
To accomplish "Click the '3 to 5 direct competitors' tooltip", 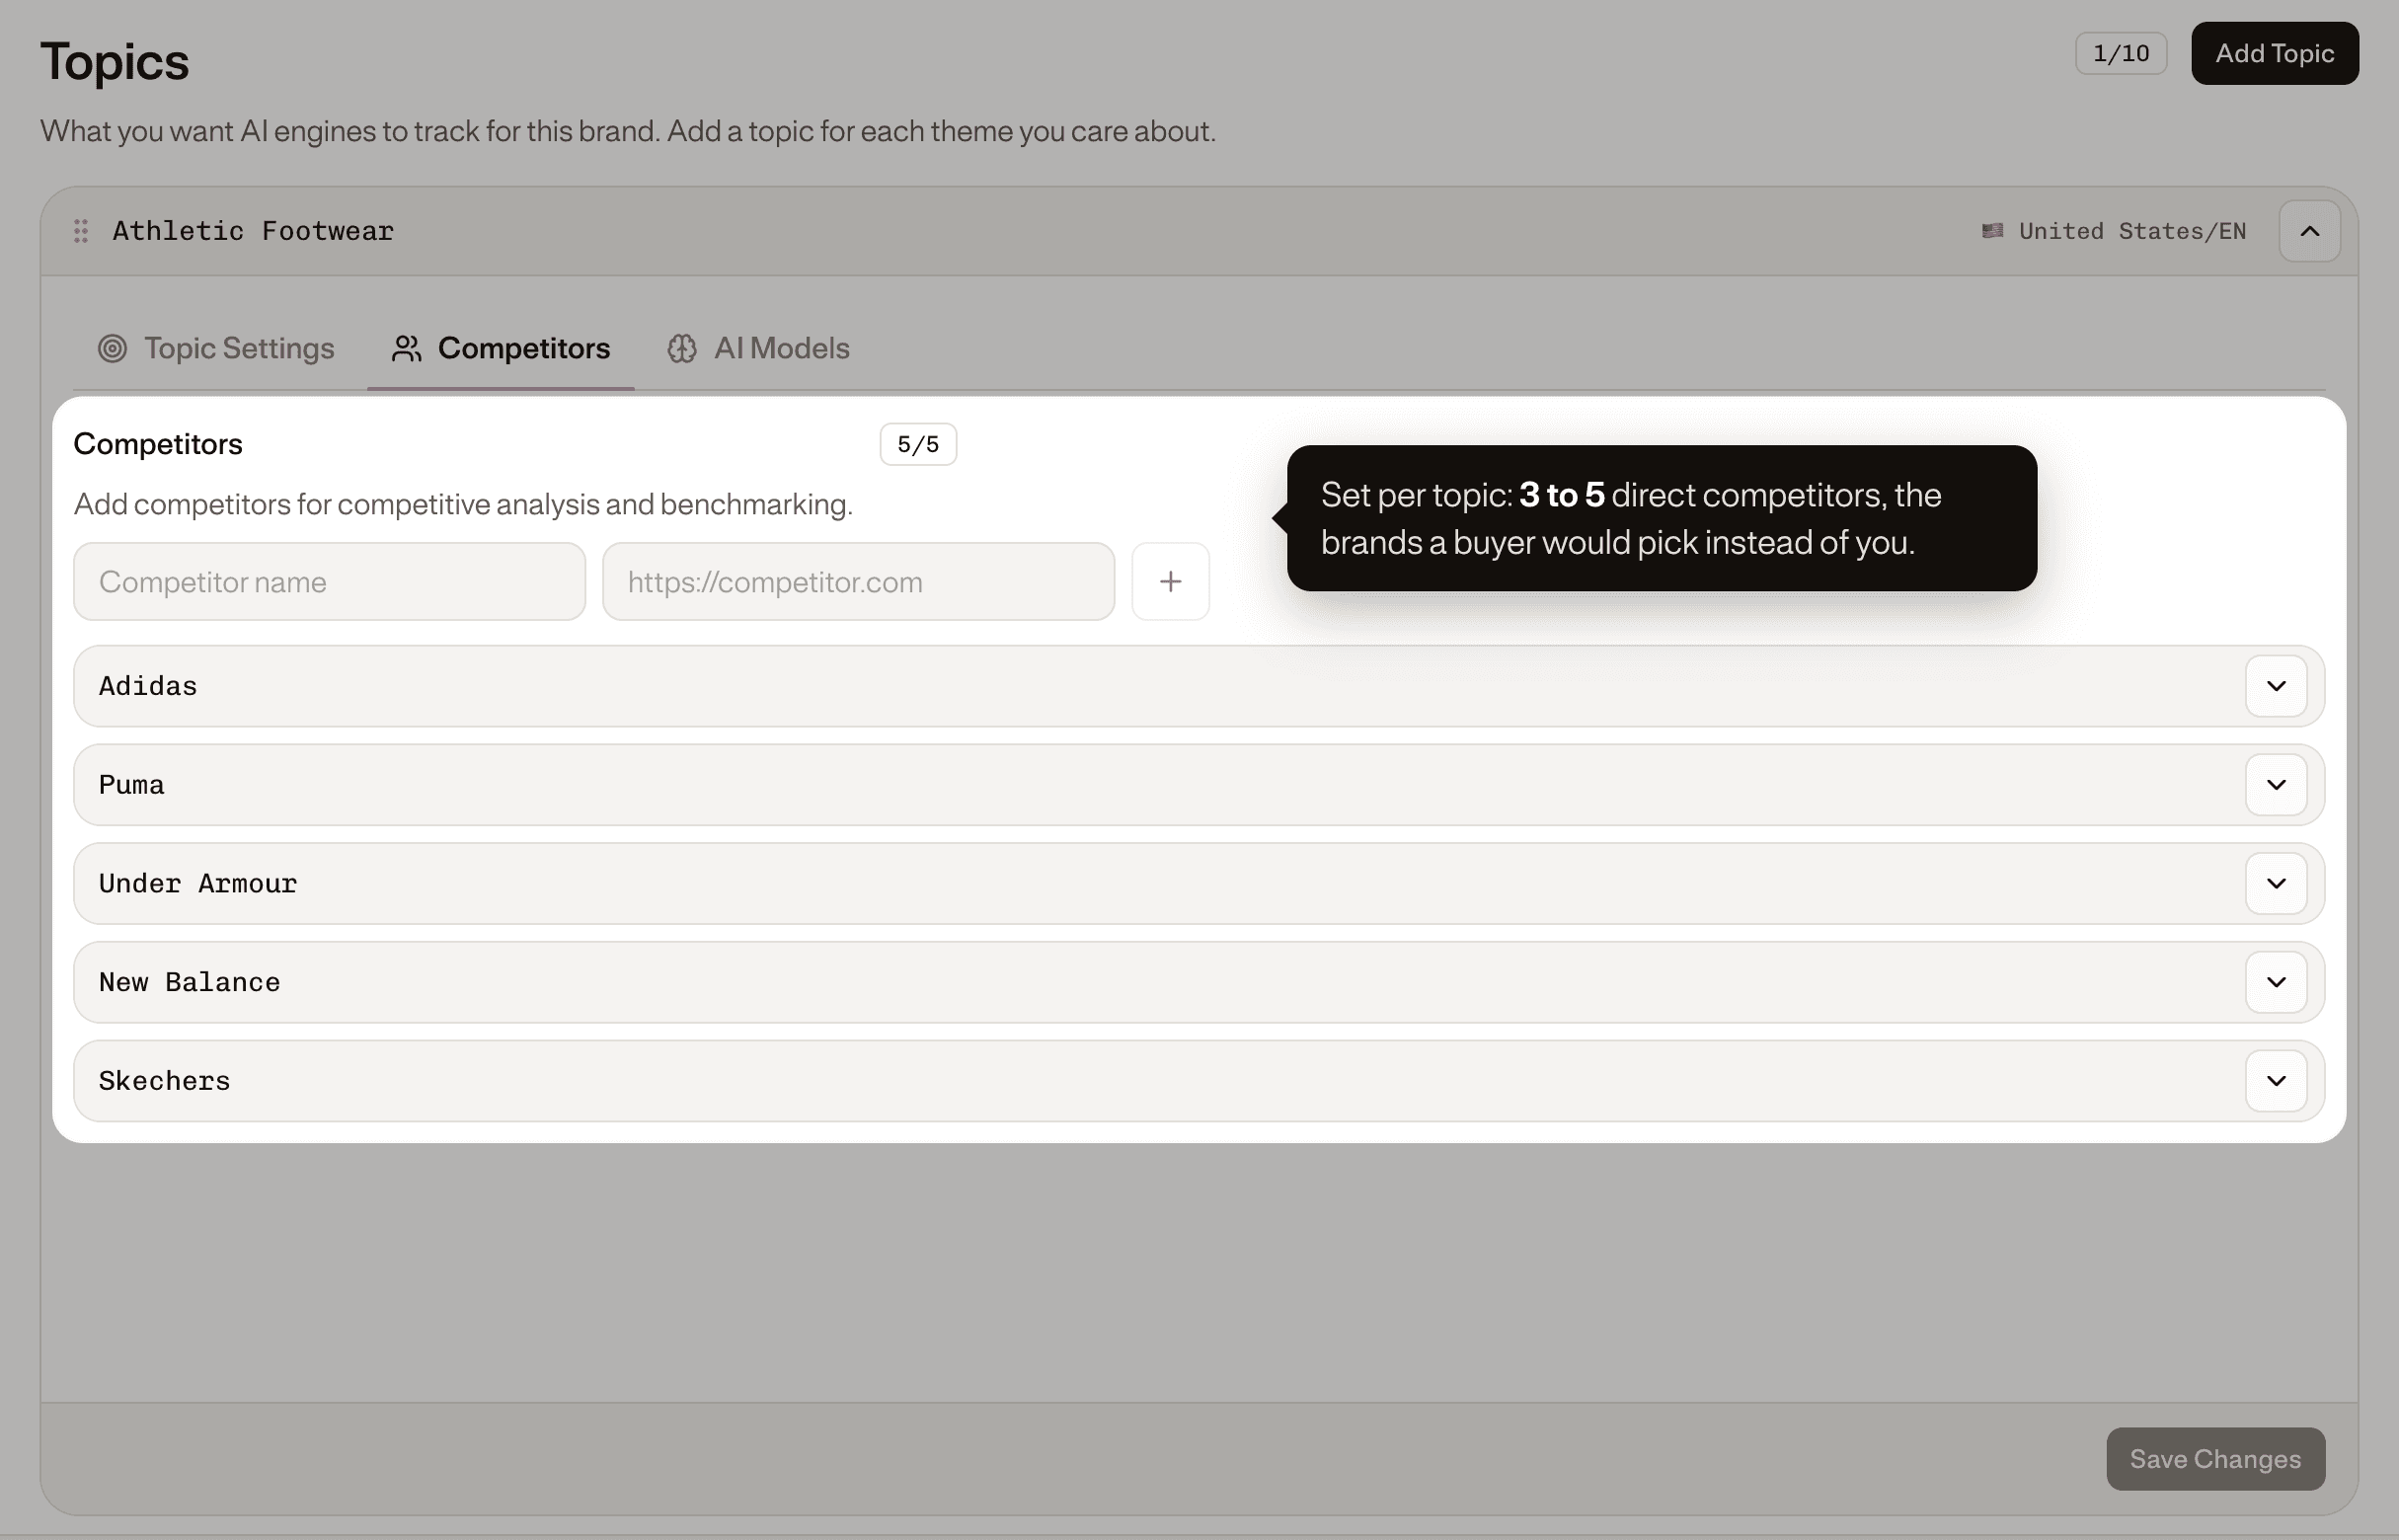I will coord(1661,518).
